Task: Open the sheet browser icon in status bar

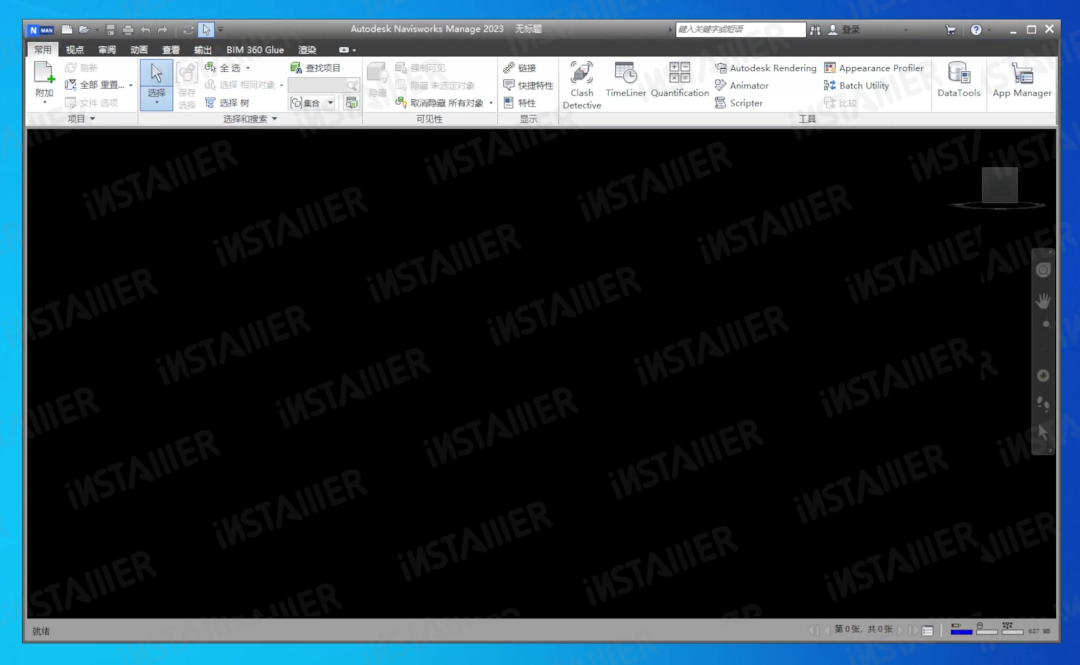Action: point(928,631)
